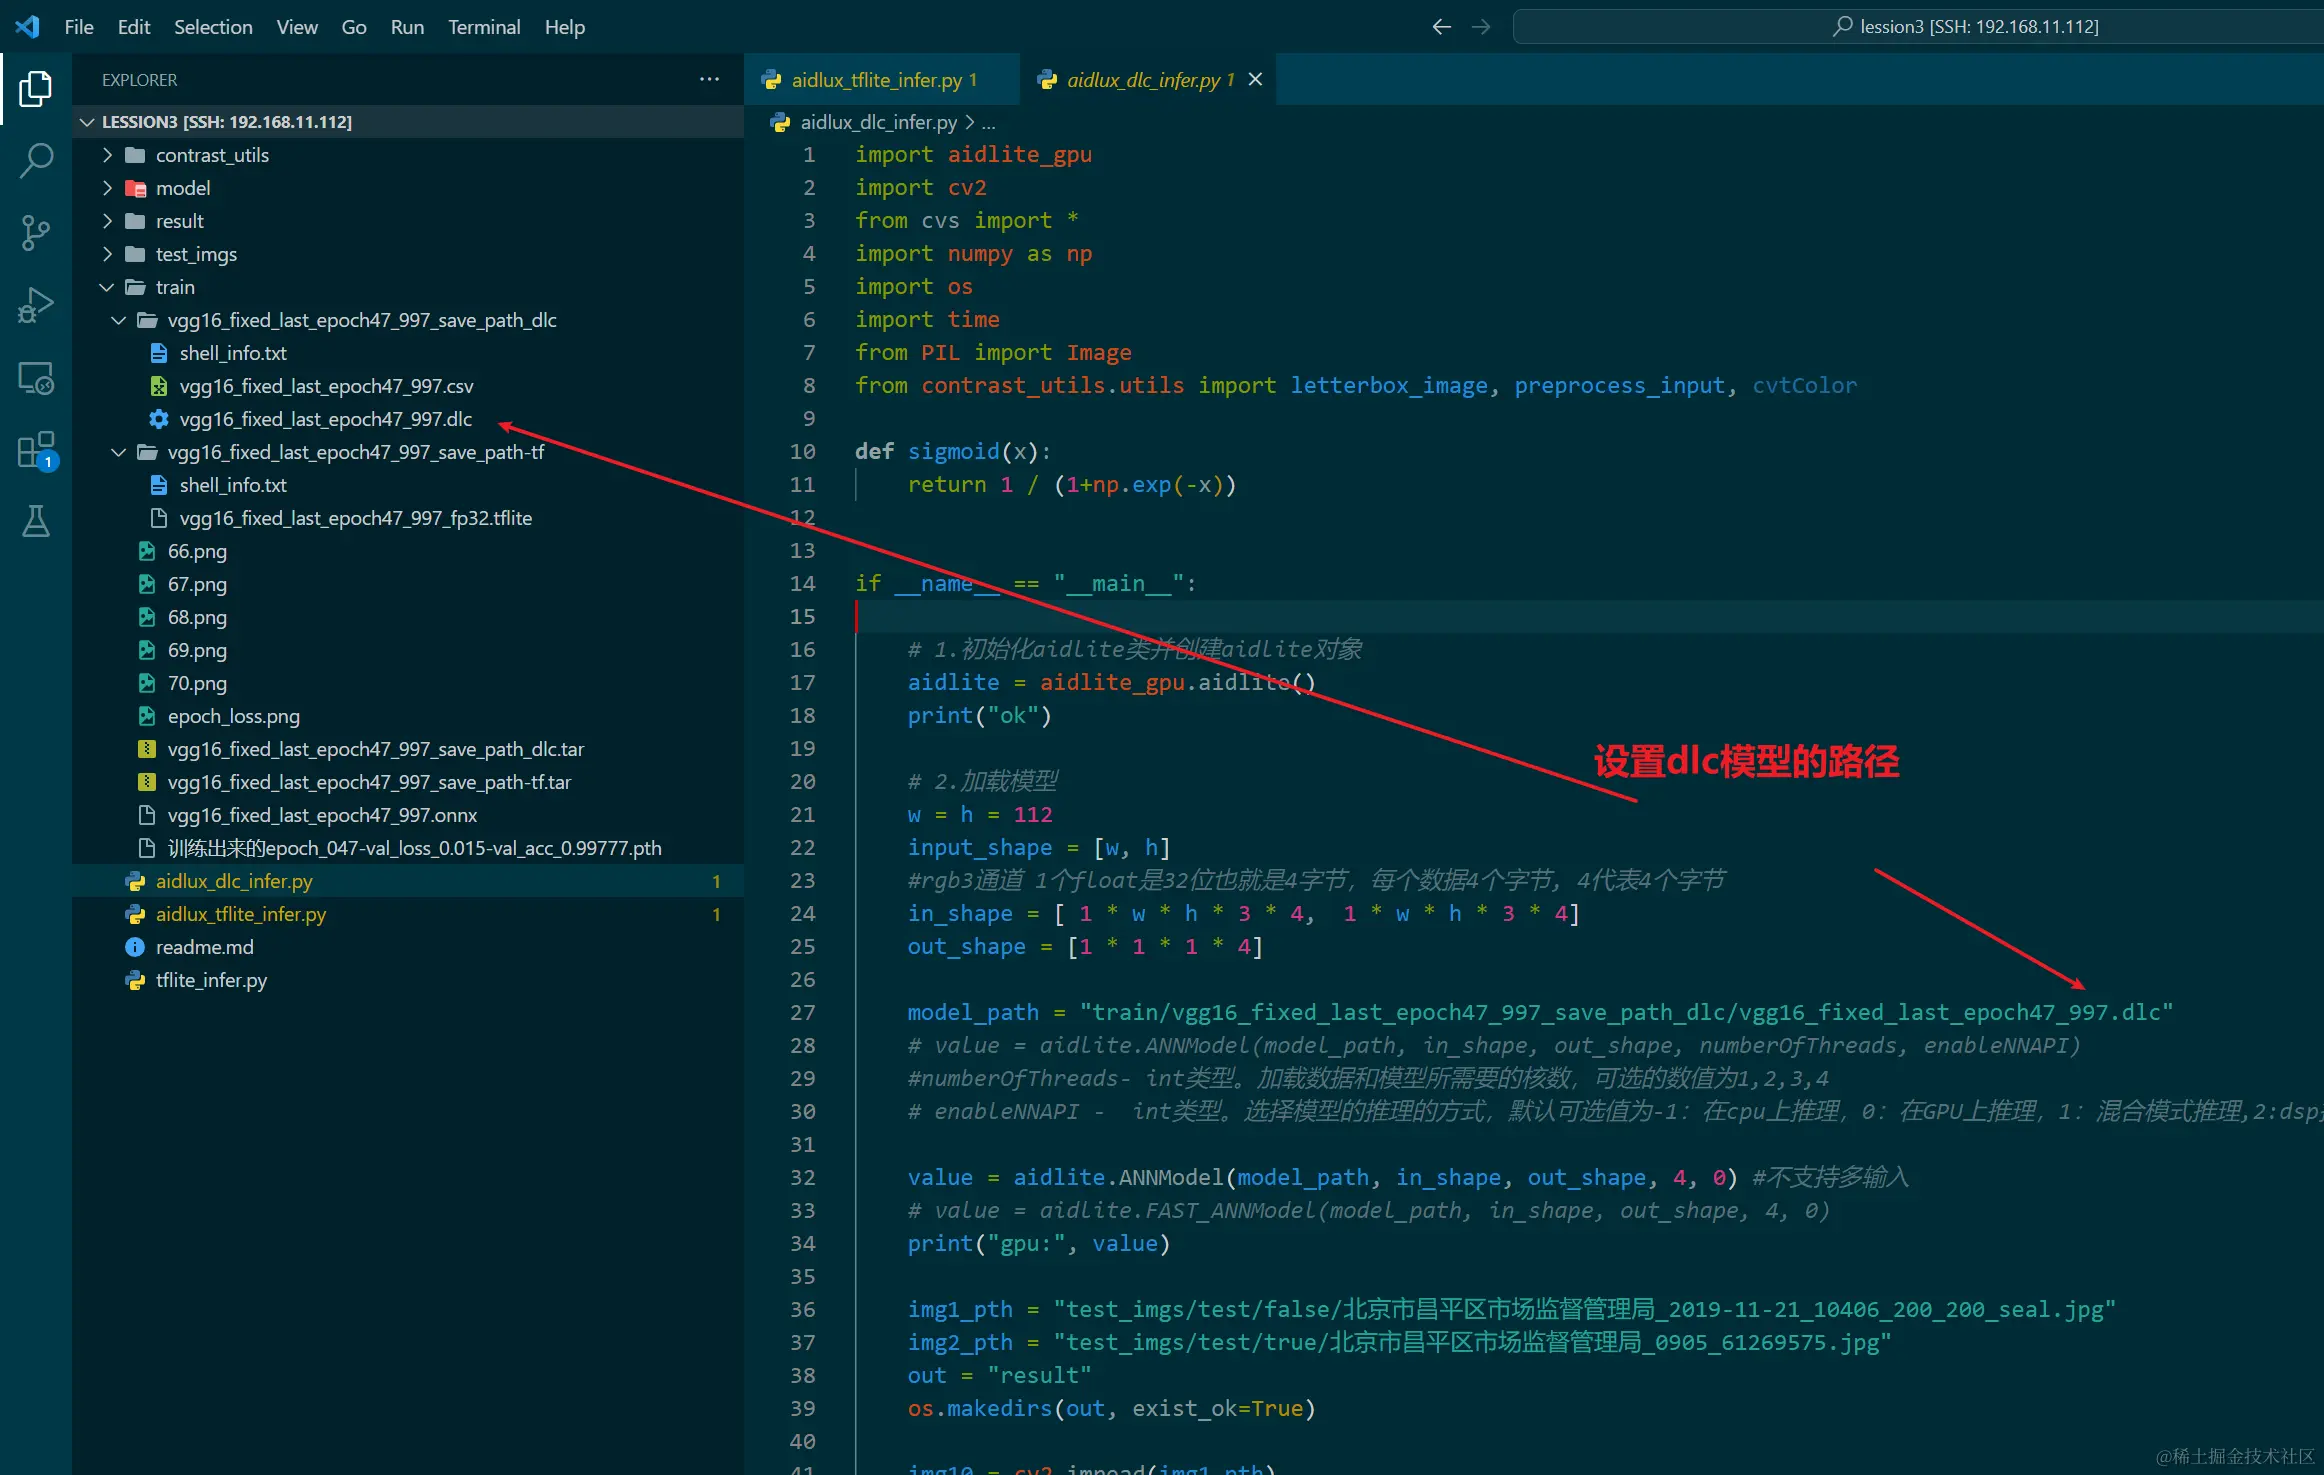2324x1475 pixels.
Task: Open Explorer's Views and More Actions menu
Action: coord(709,79)
